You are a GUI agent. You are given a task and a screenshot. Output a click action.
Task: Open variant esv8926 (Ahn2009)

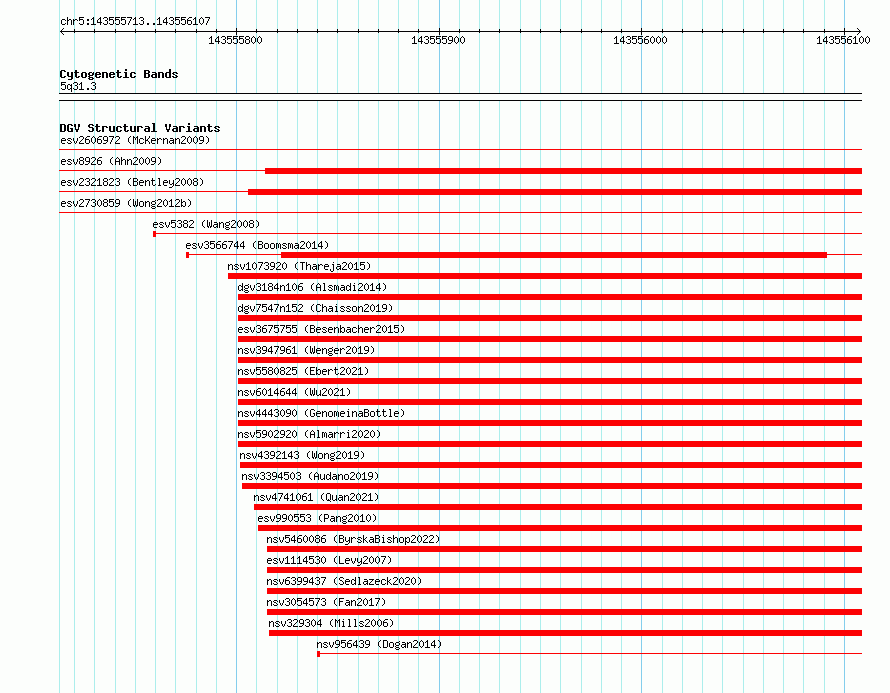pyautogui.click(x=111, y=161)
